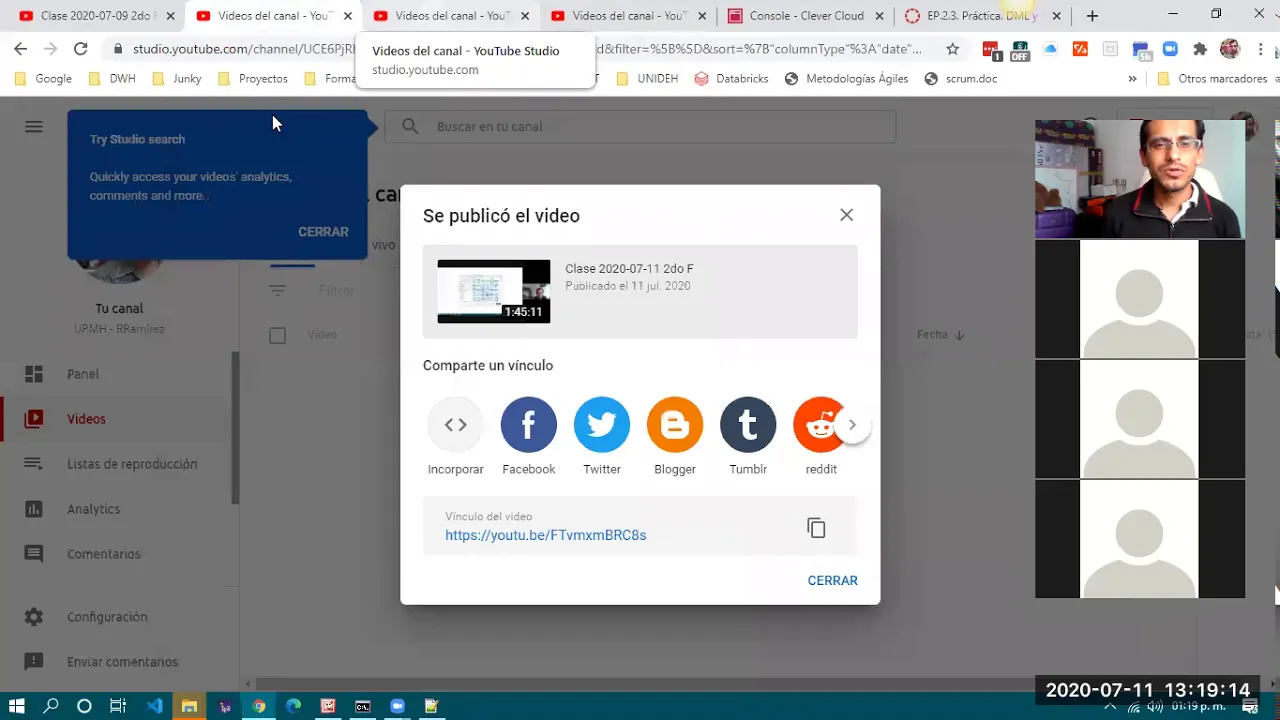Open Windows taskbar search
The height and width of the screenshot is (720, 1280).
51,706
